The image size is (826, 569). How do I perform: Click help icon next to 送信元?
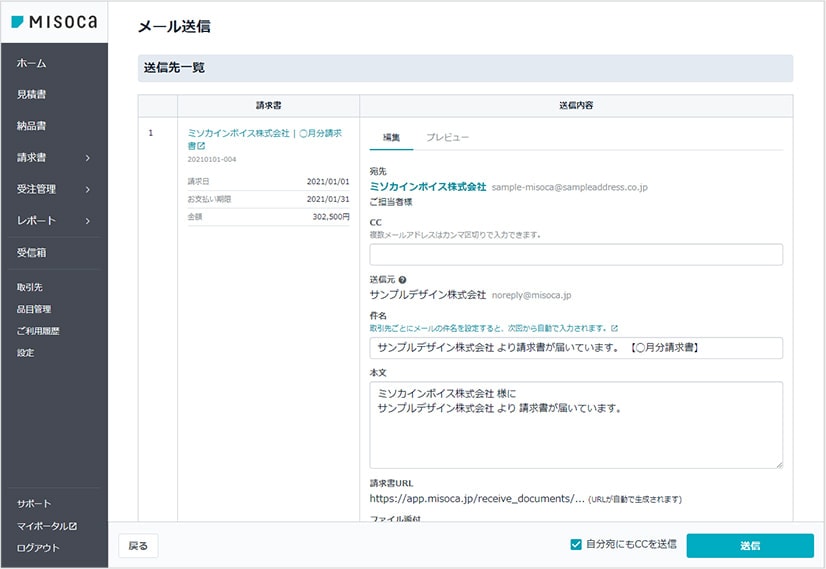point(402,280)
